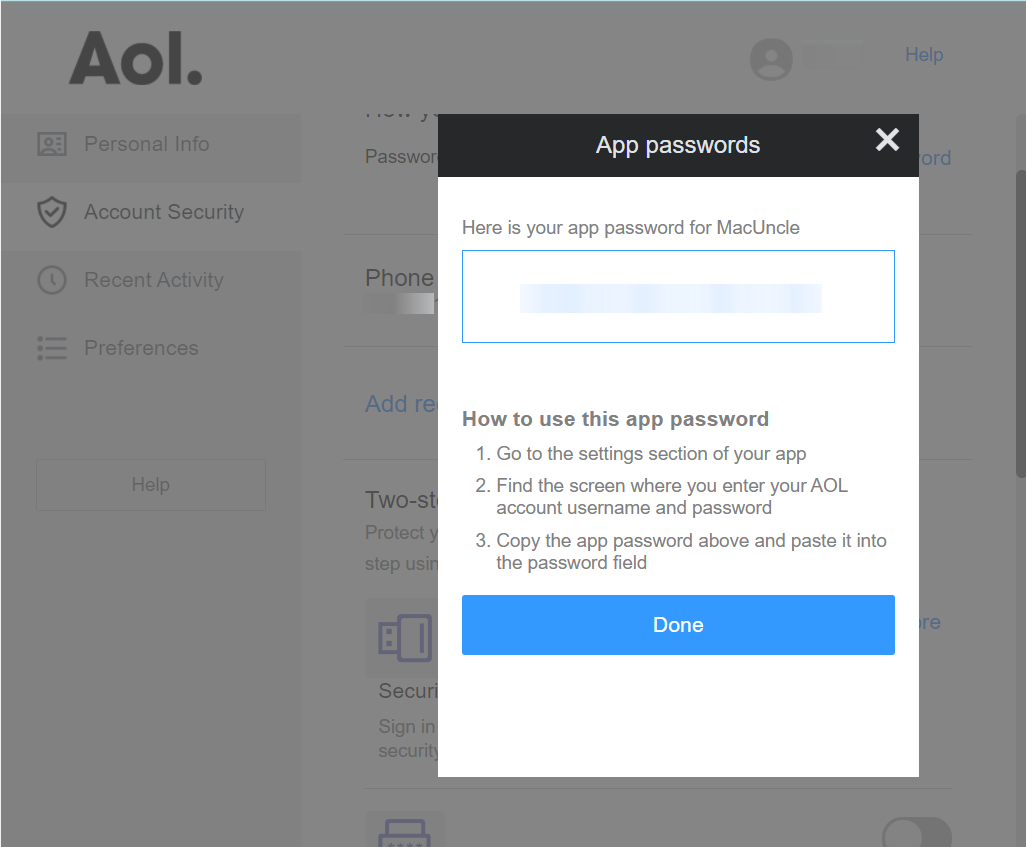
Task: Click the icon below the security key
Action: pyautogui.click(x=404, y=831)
